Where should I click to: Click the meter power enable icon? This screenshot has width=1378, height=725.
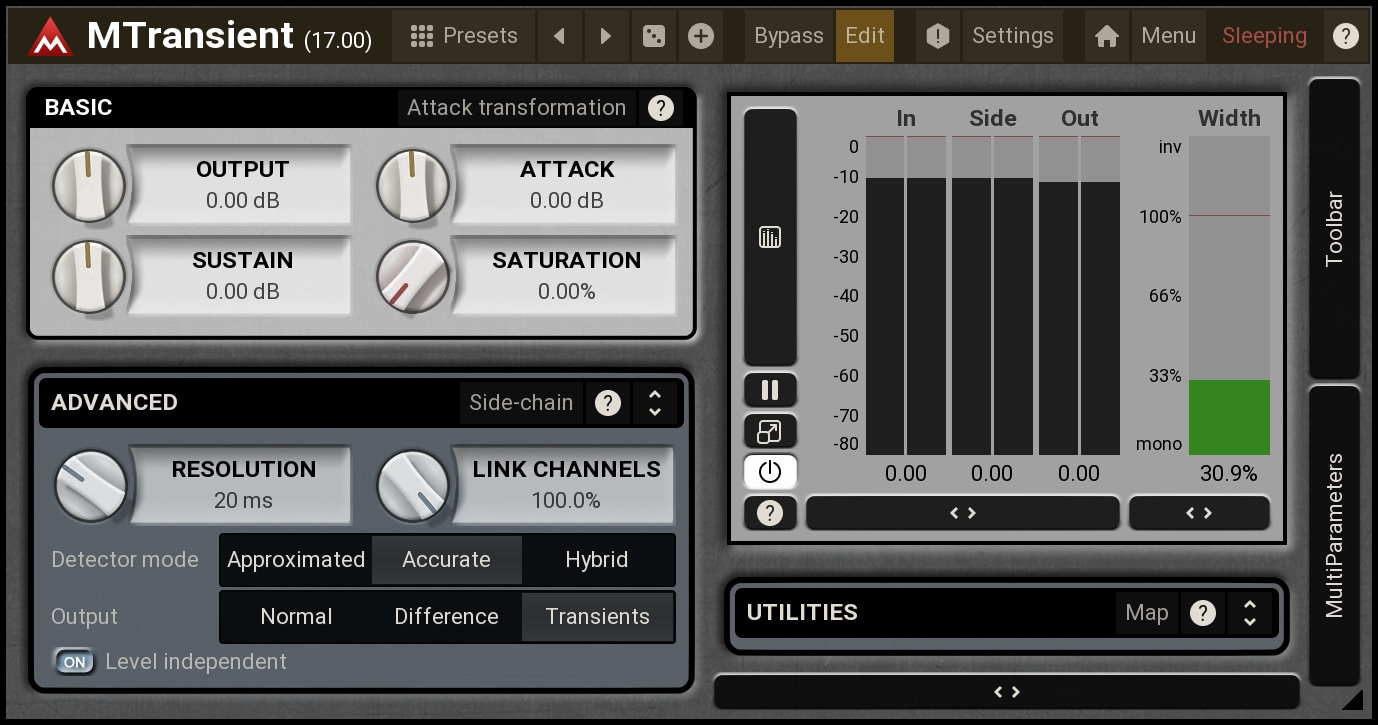[x=770, y=472]
